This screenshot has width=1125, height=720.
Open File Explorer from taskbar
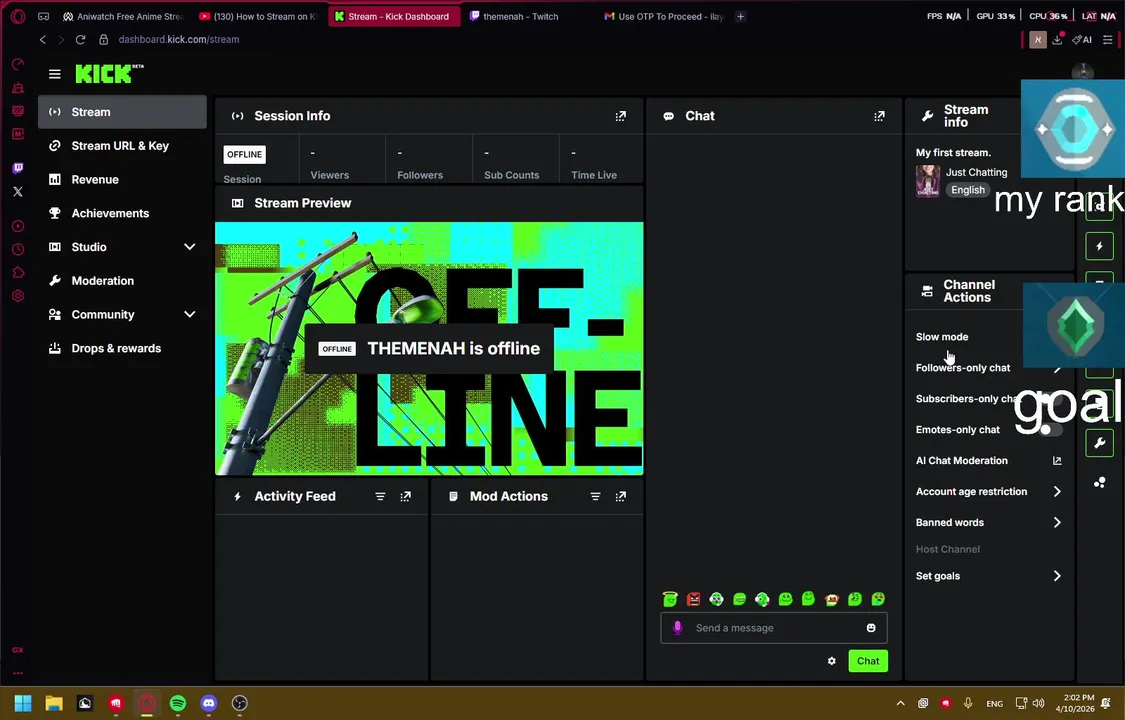[x=54, y=704]
